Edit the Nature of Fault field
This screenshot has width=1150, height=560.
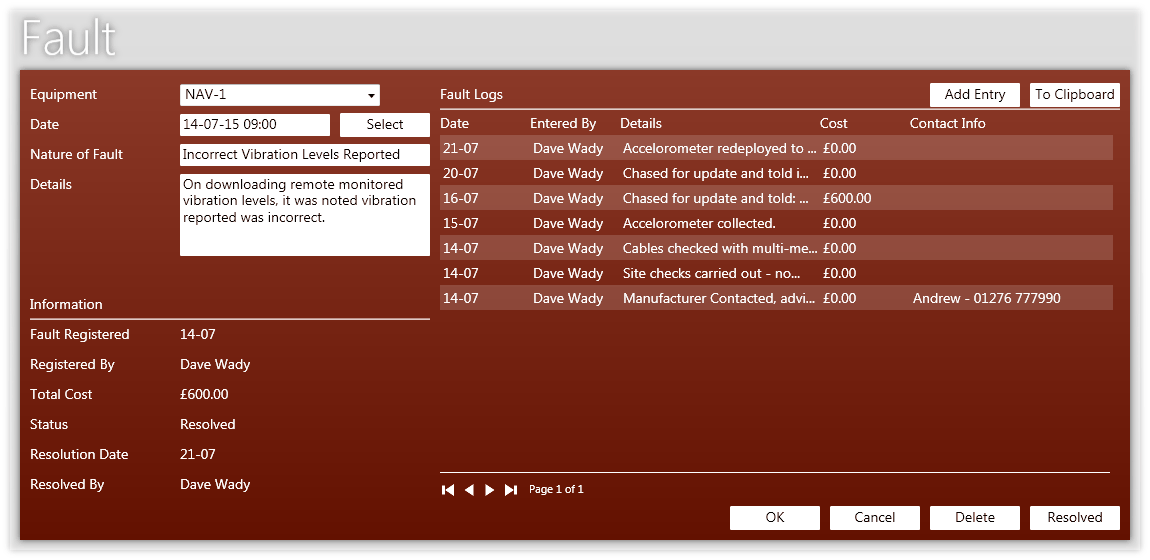pyautogui.click(x=304, y=155)
